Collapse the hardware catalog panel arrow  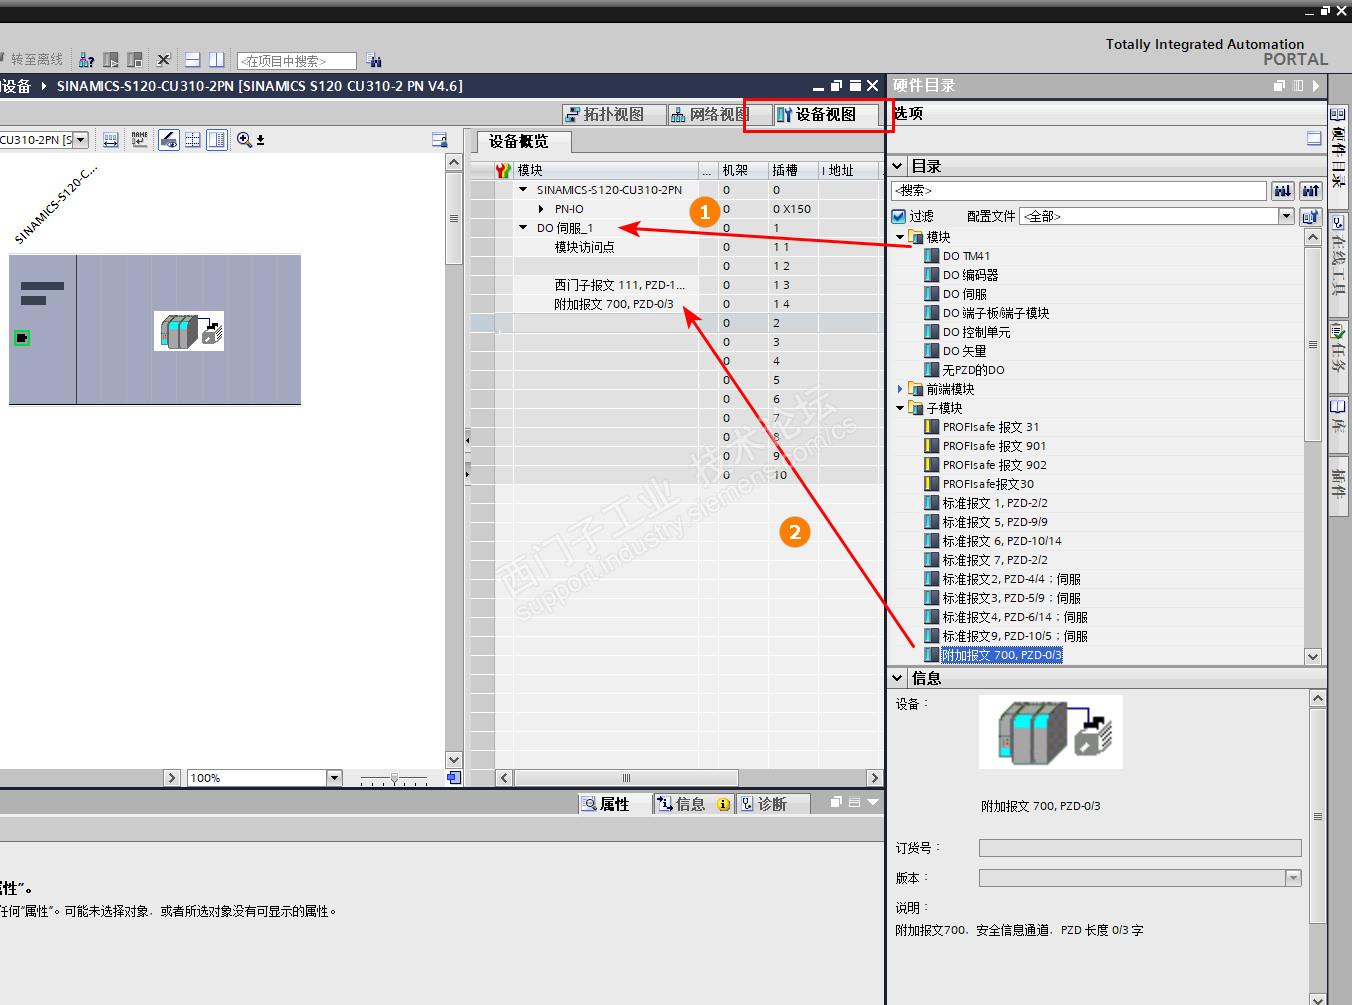tap(1316, 86)
